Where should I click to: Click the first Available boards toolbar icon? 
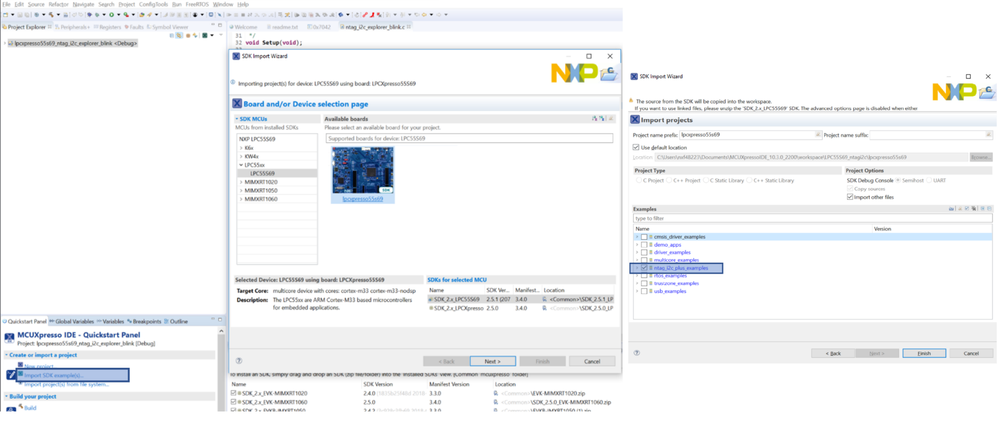point(594,118)
